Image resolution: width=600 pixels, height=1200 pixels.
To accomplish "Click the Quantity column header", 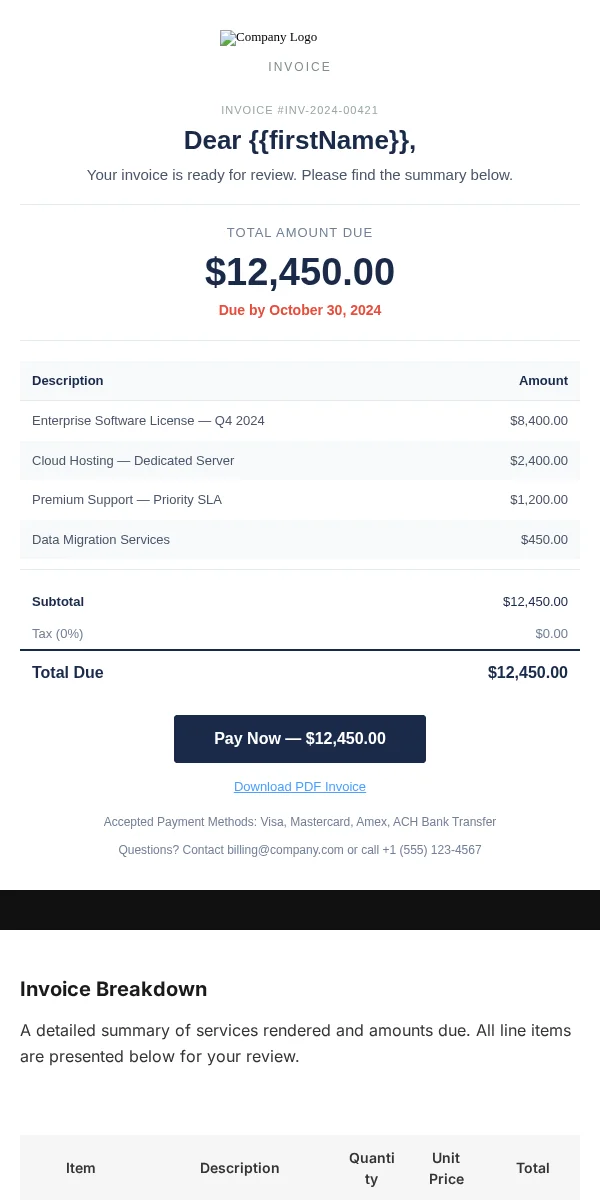I will [372, 1168].
